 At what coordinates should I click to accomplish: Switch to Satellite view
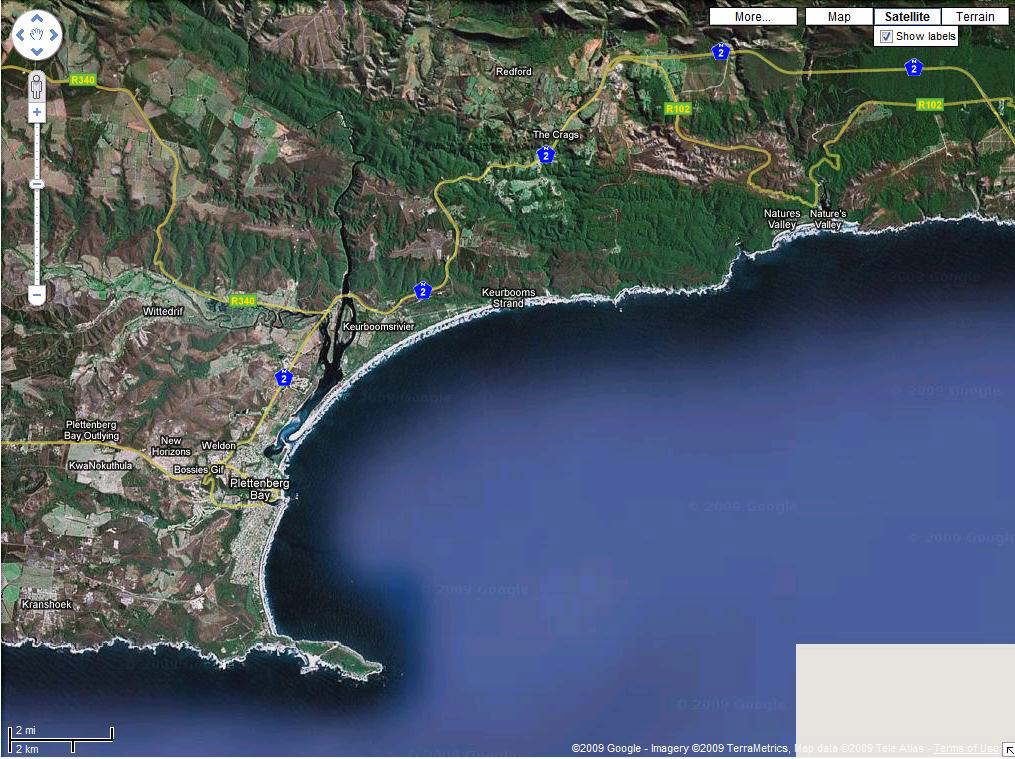907,17
